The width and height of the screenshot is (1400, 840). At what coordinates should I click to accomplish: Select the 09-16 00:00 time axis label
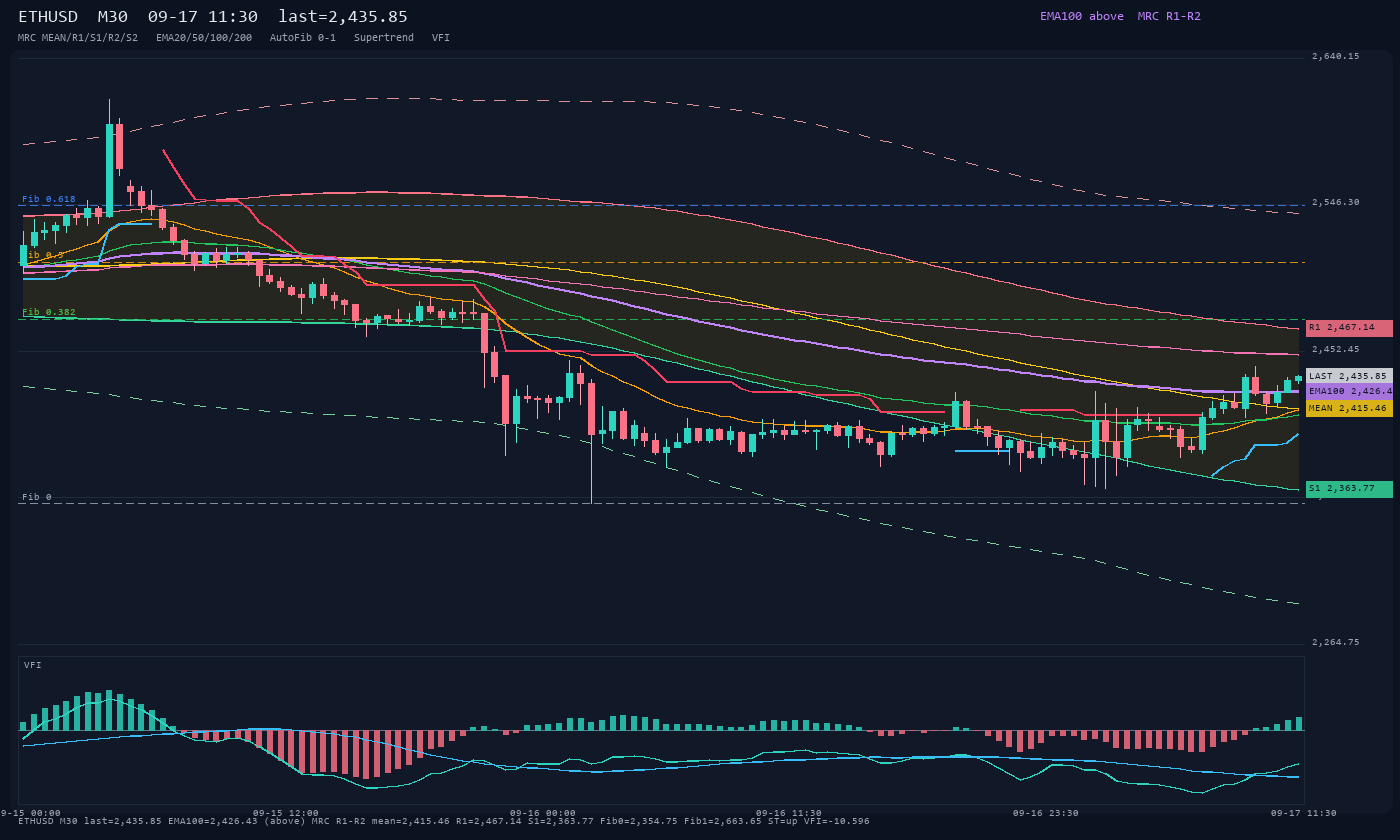click(x=543, y=813)
